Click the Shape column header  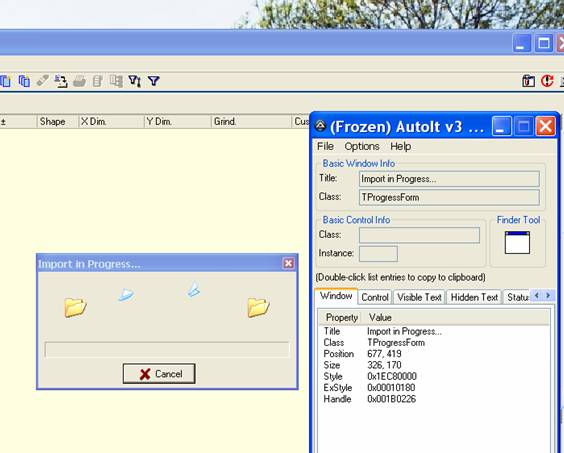[58, 122]
